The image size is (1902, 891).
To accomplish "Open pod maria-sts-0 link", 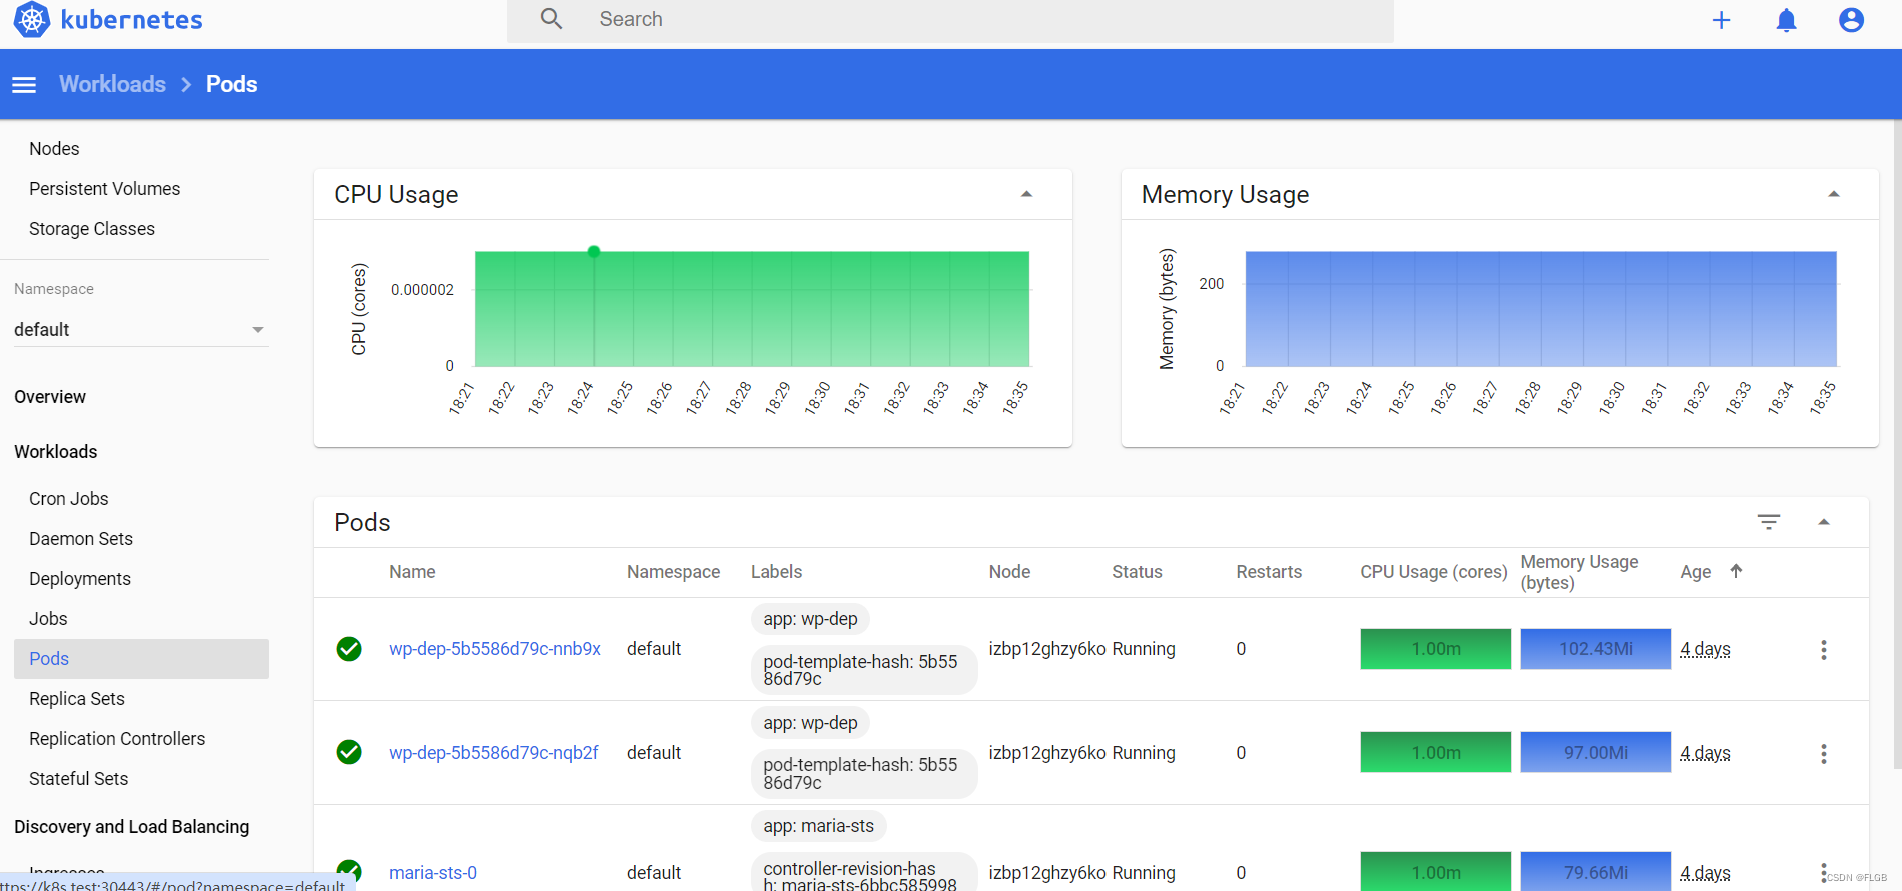I will tap(433, 873).
